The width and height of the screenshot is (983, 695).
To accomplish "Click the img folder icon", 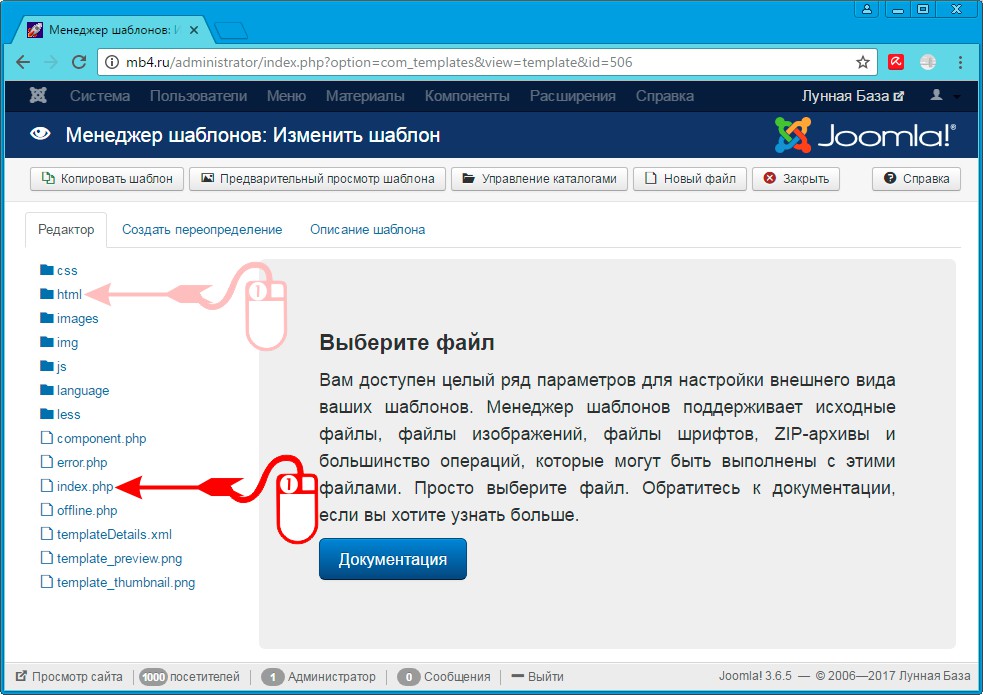I will tap(46, 342).
